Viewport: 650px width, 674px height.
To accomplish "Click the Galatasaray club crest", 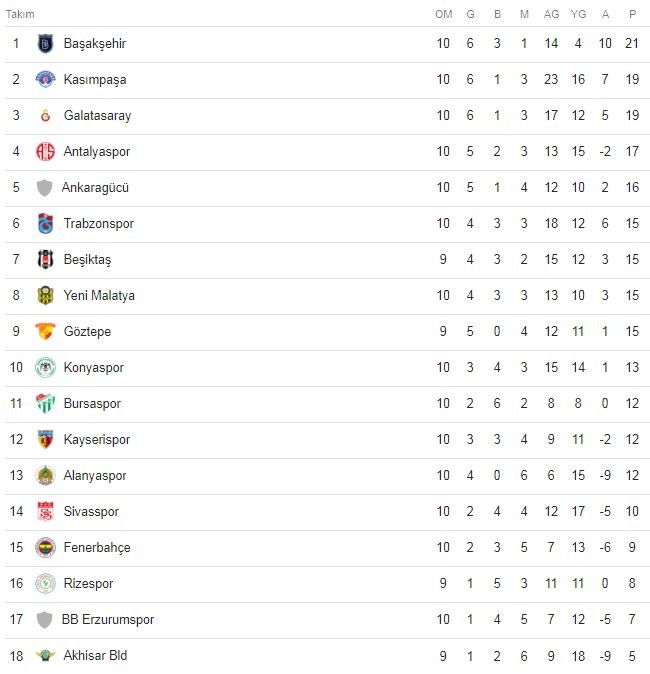I will (45, 116).
